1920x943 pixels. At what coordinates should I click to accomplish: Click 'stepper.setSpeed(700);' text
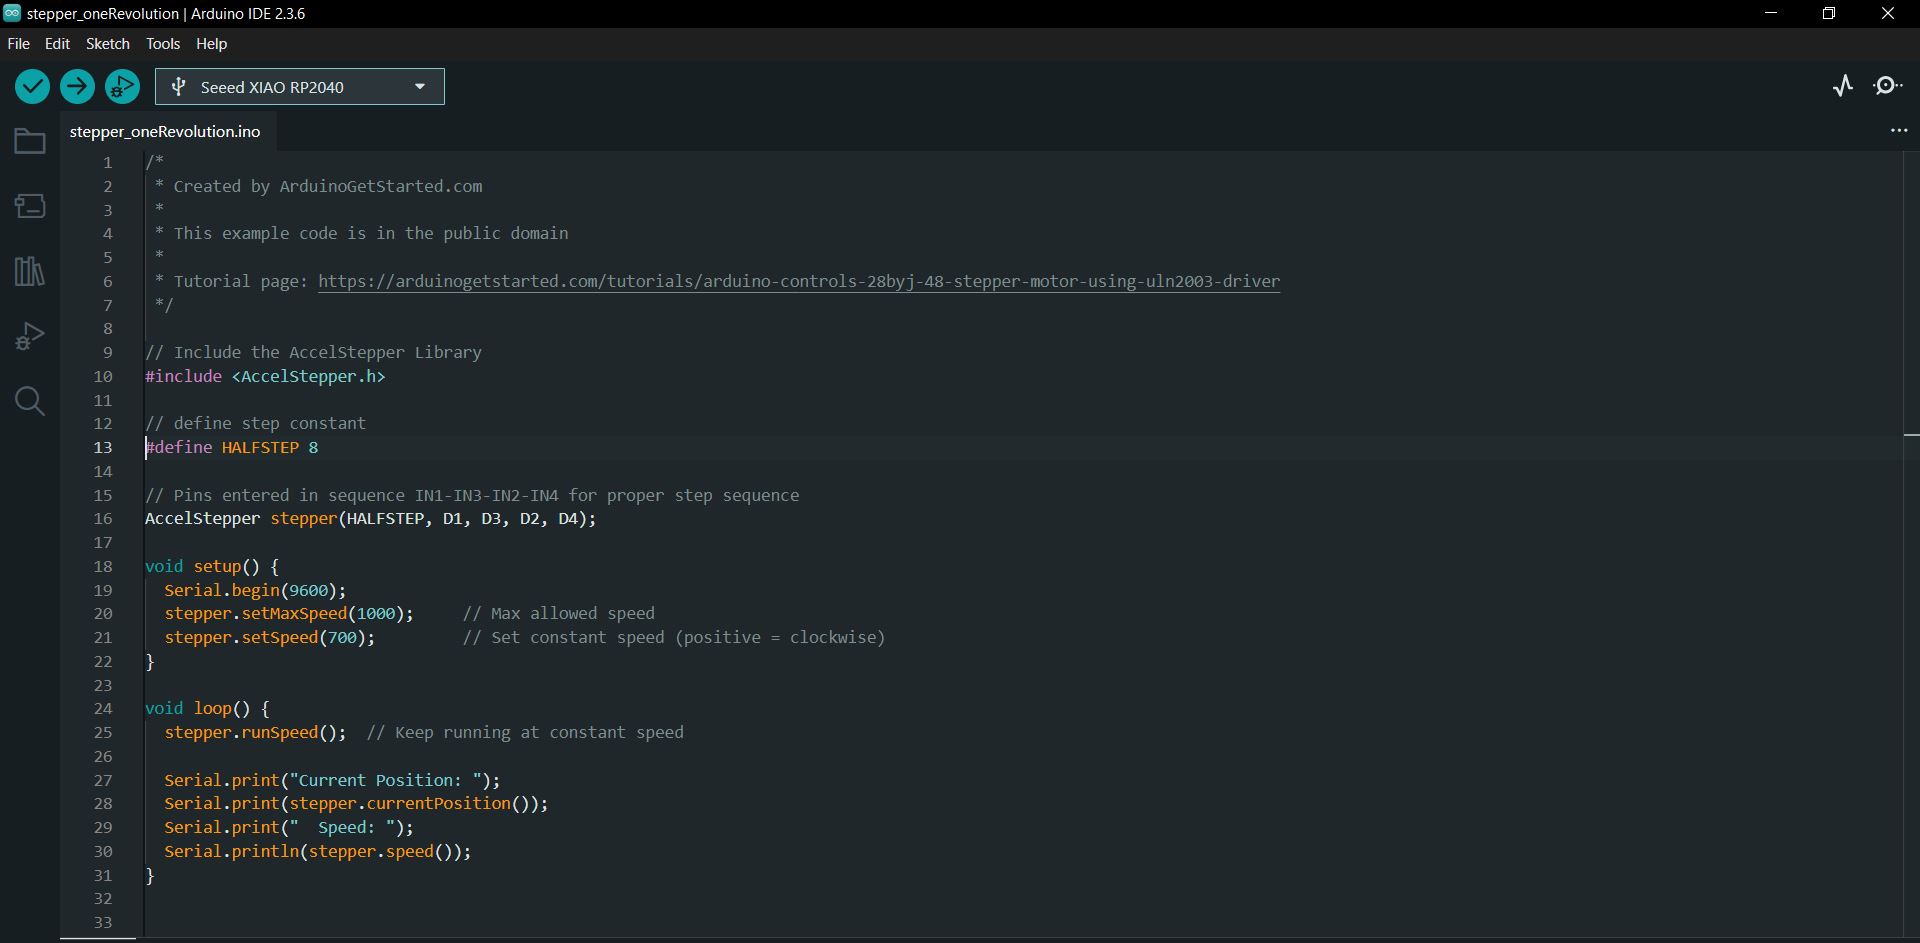tap(270, 637)
